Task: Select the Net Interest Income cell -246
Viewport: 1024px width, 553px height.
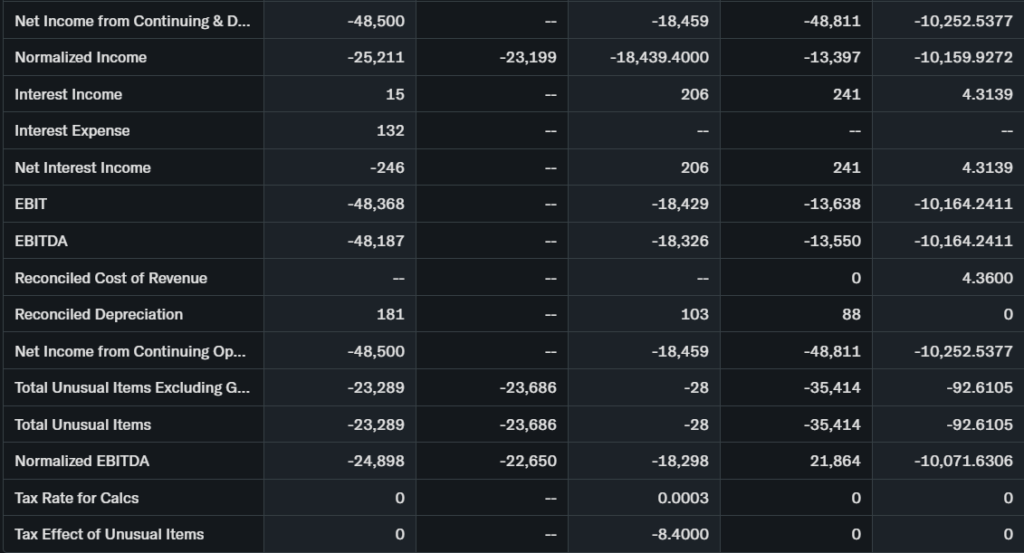Action: 387,168
